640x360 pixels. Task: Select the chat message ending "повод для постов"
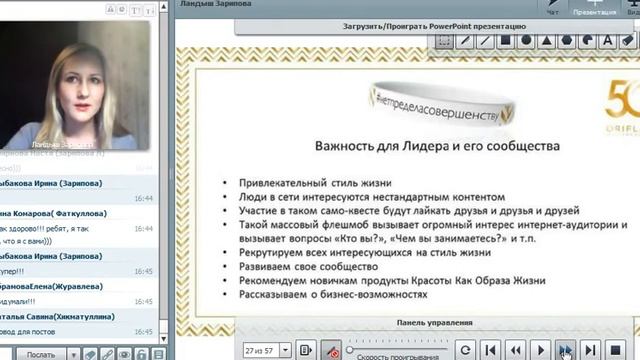pos(27,332)
